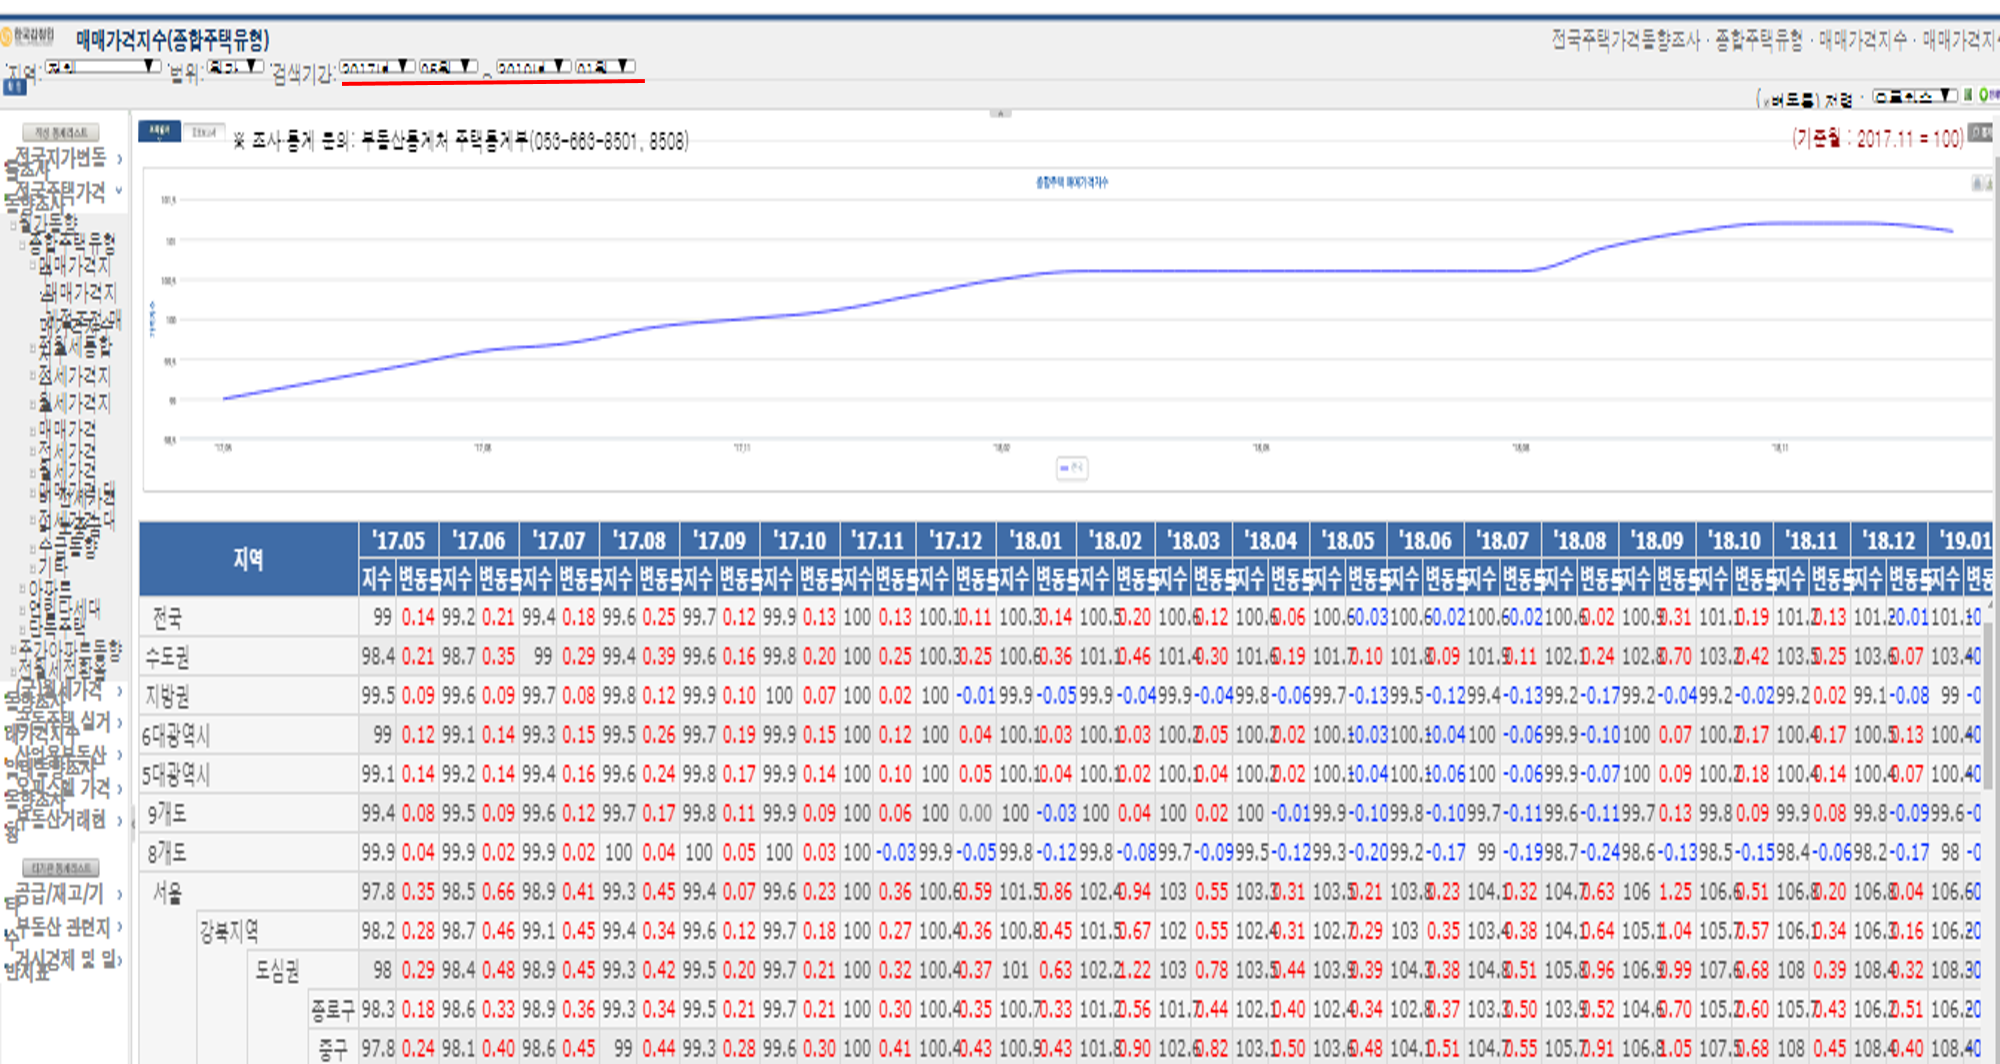Click the 8개도 row label
Viewport: 2000px width, 1064px height.
coord(167,853)
